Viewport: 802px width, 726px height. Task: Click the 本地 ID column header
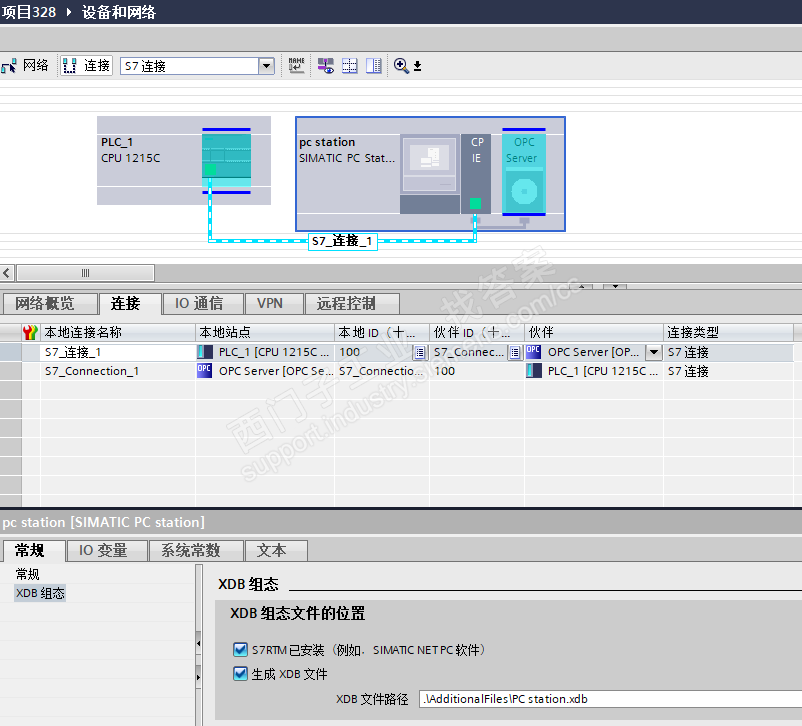[382, 333]
